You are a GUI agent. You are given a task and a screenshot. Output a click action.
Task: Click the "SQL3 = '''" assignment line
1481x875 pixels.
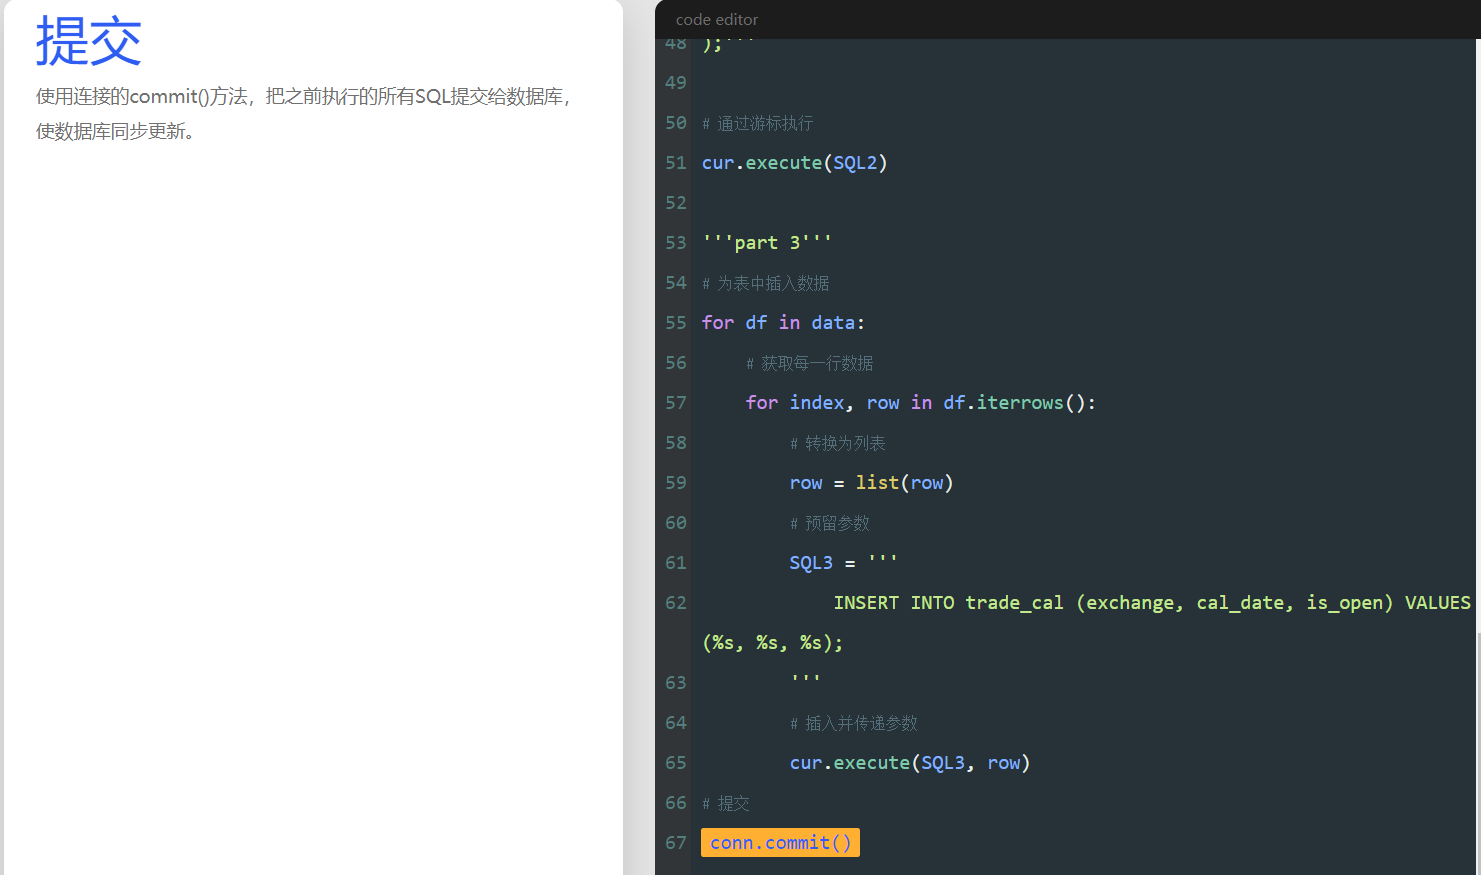coord(843,562)
